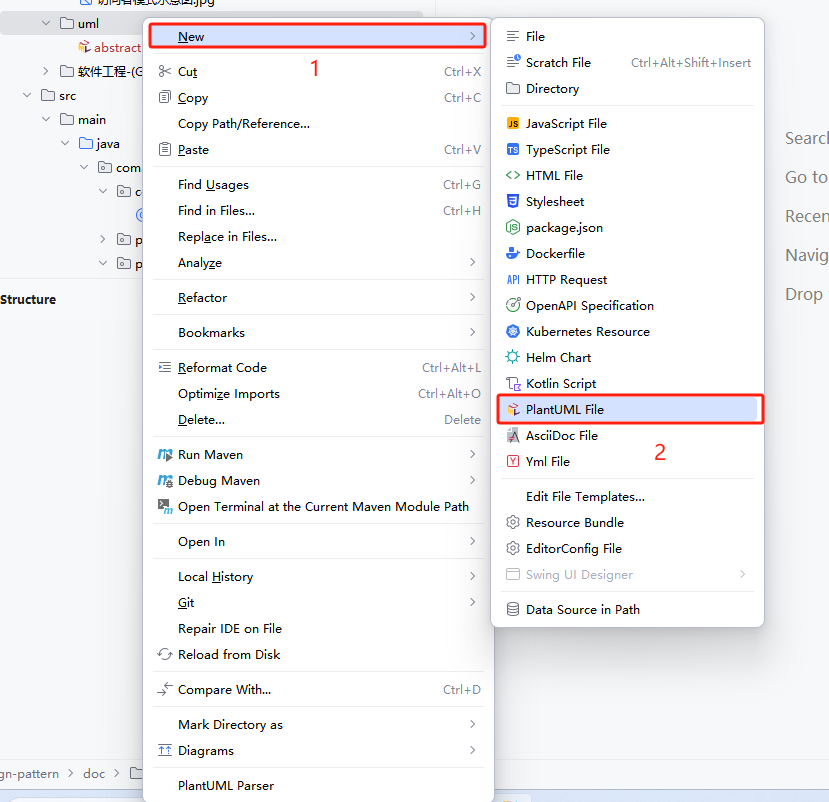Image resolution: width=829 pixels, height=802 pixels.
Task: Choose Reformat Code from context menu
Action: pos(222,368)
